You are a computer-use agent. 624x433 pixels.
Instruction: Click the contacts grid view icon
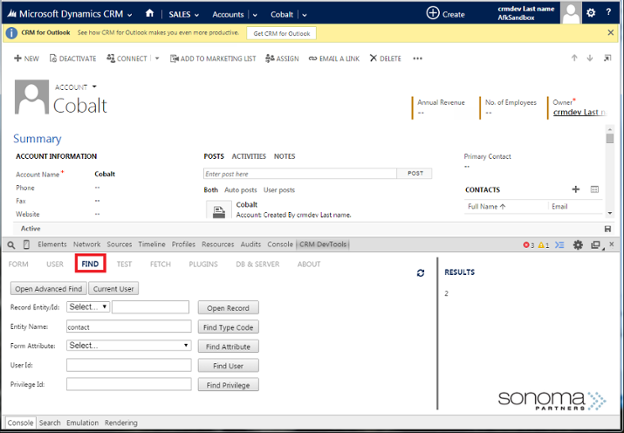coord(594,189)
